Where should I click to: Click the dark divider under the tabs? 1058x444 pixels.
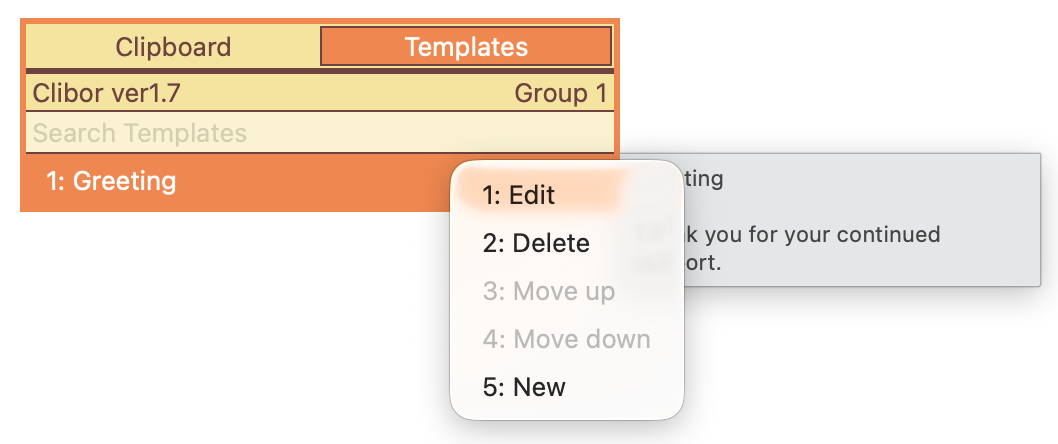[x=320, y=70]
